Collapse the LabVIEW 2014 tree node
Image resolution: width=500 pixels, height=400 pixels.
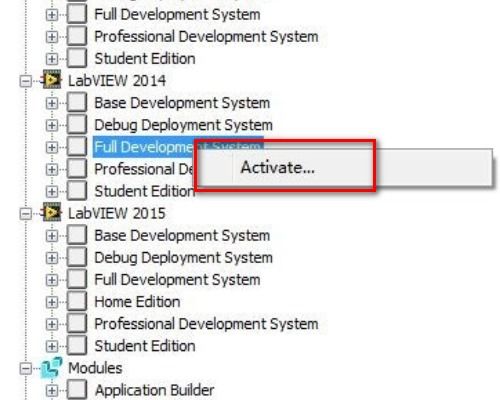pyautogui.click(x=26, y=81)
